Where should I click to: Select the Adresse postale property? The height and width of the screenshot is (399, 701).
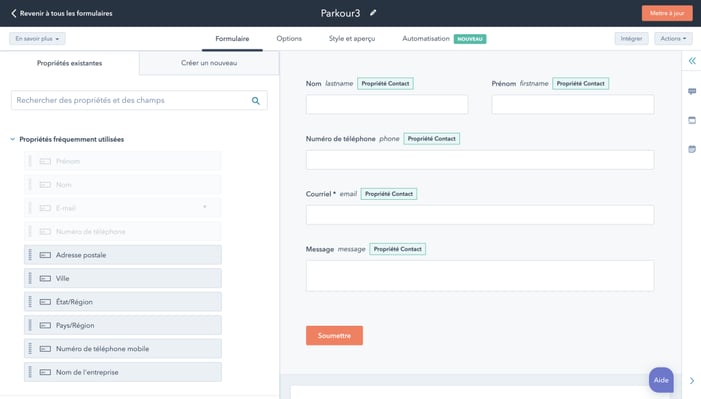pos(123,255)
